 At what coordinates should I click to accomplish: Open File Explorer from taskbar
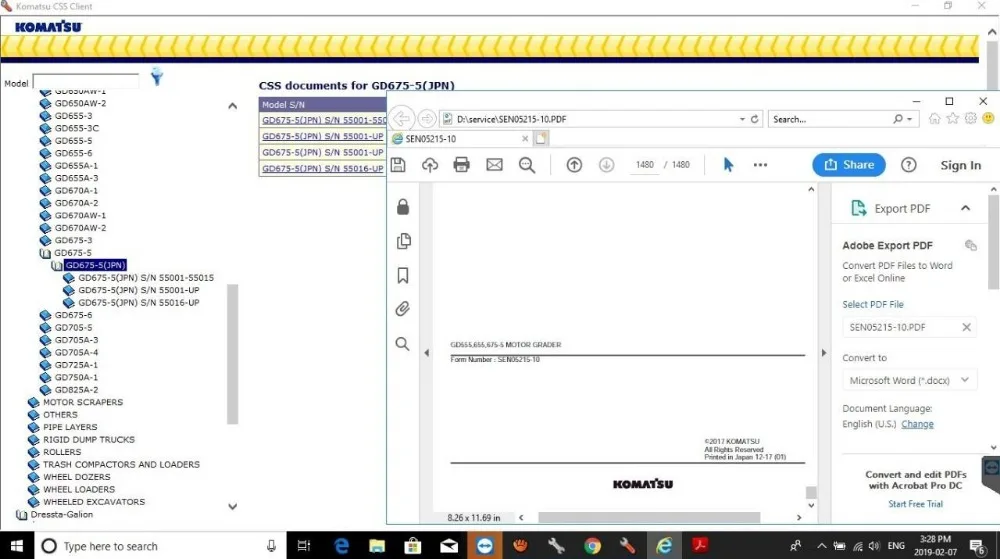[x=377, y=546]
